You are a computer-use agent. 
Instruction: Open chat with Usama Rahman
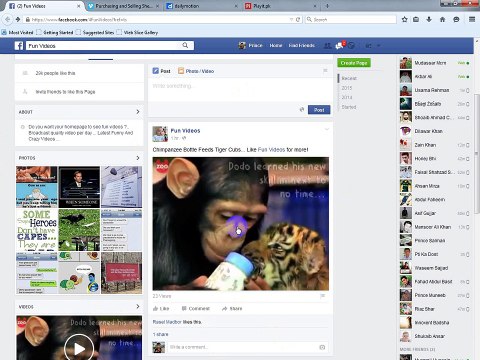[435, 90]
